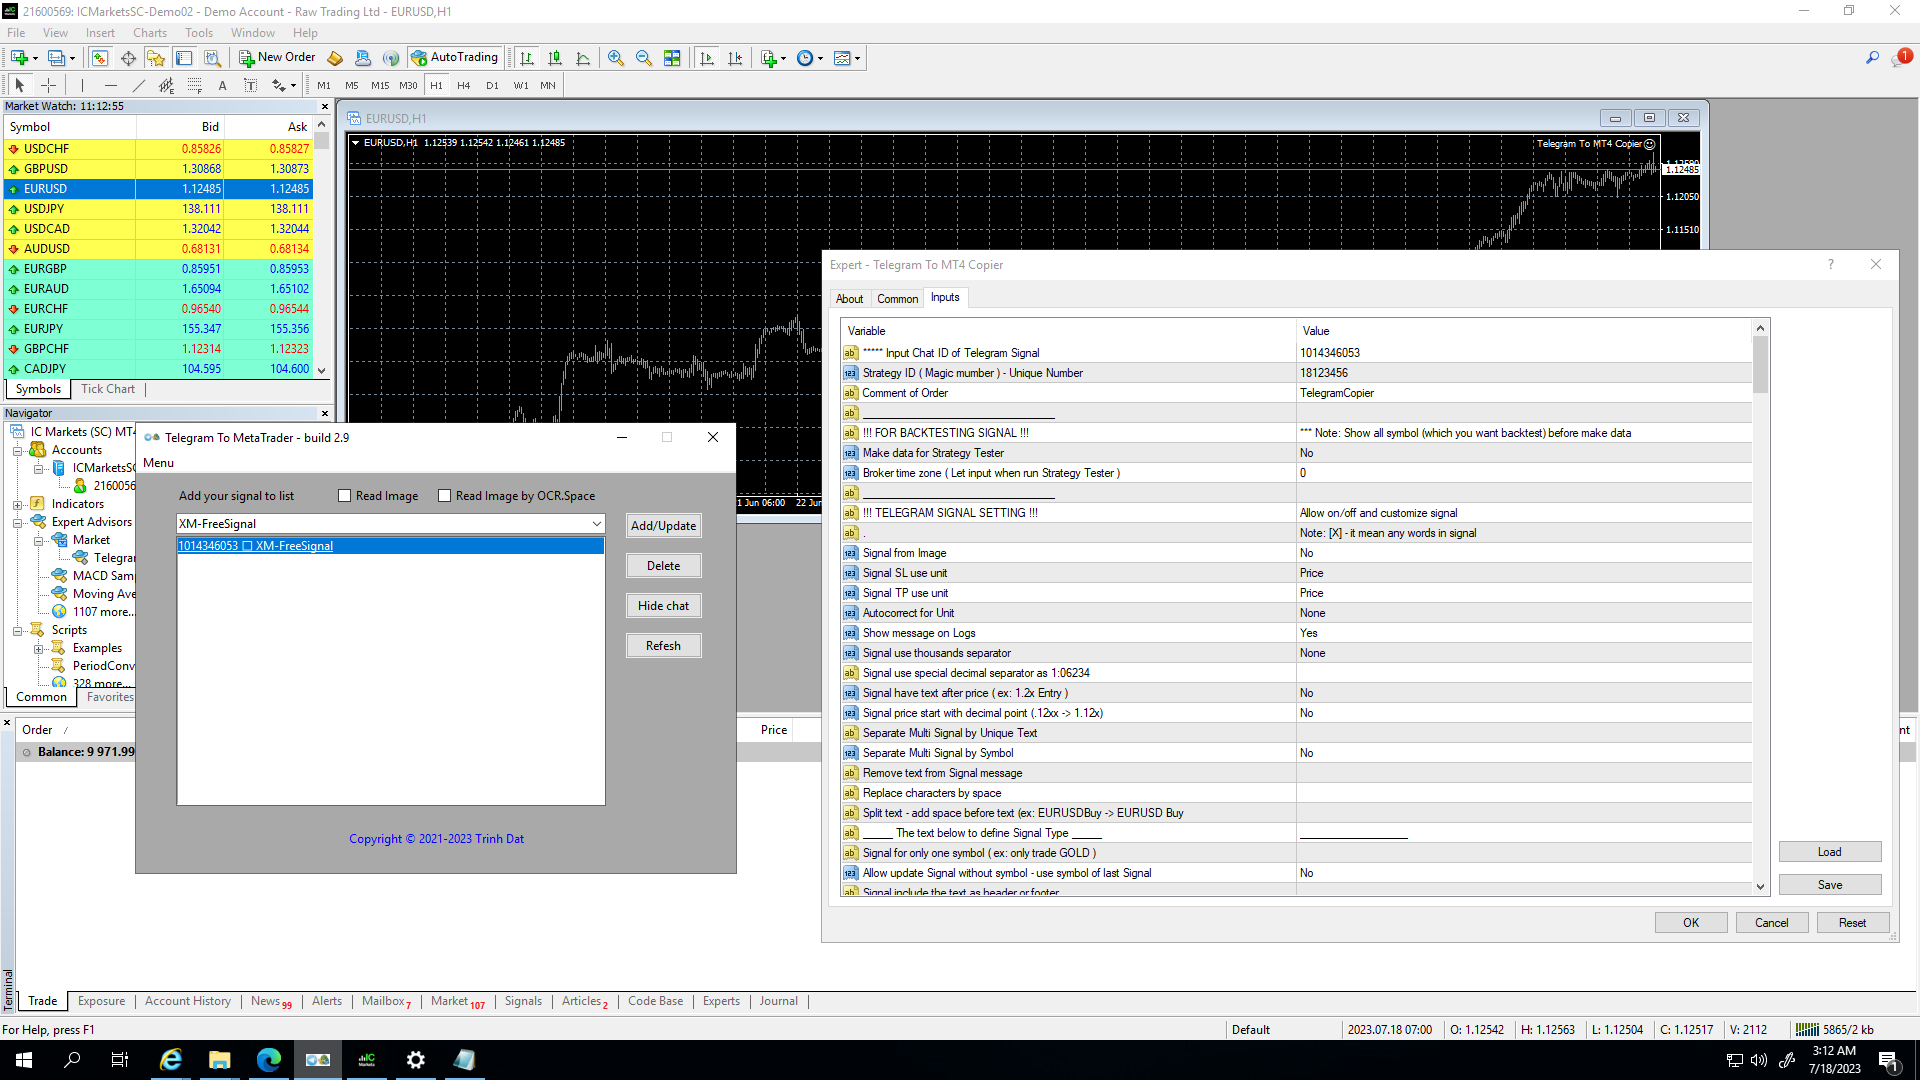The height and width of the screenshot is (1080, 1920).
Task: Collapse the Expert Advisors tree node
Action: tap(18, 522)
